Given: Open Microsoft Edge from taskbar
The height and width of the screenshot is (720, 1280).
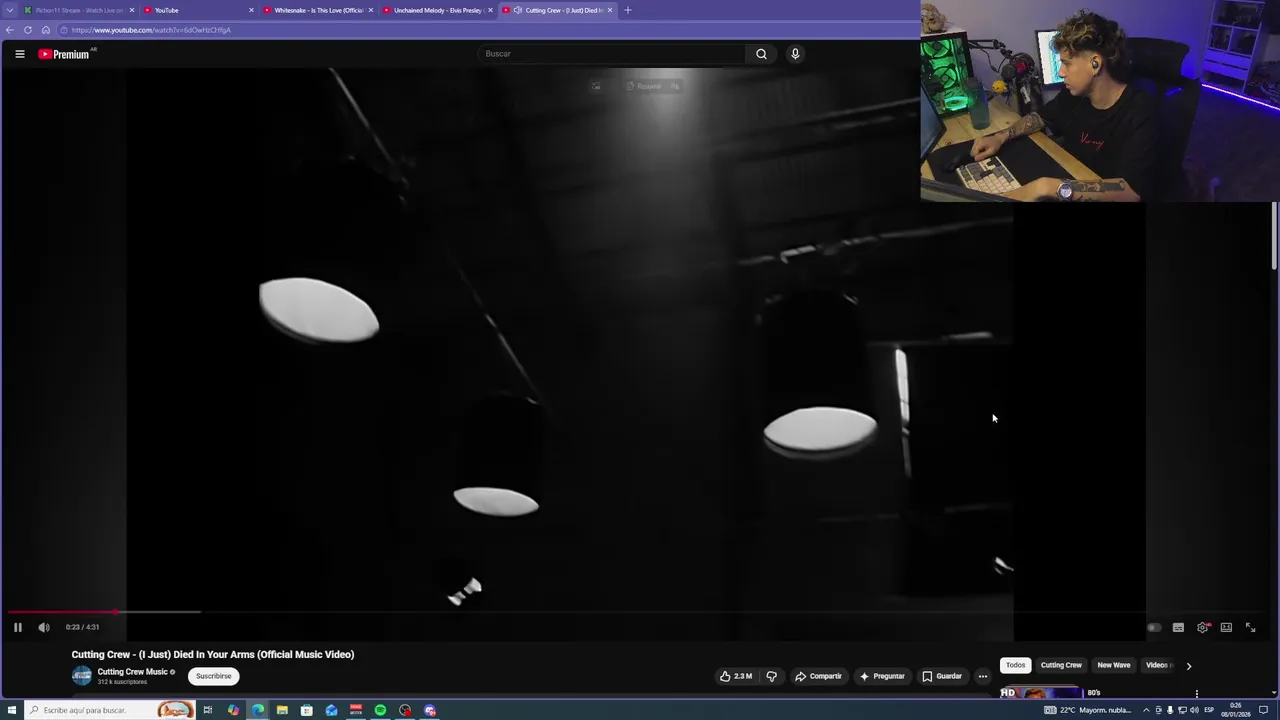Looking at the screenshot, I should pyautogui.click(x=258, y=710).
